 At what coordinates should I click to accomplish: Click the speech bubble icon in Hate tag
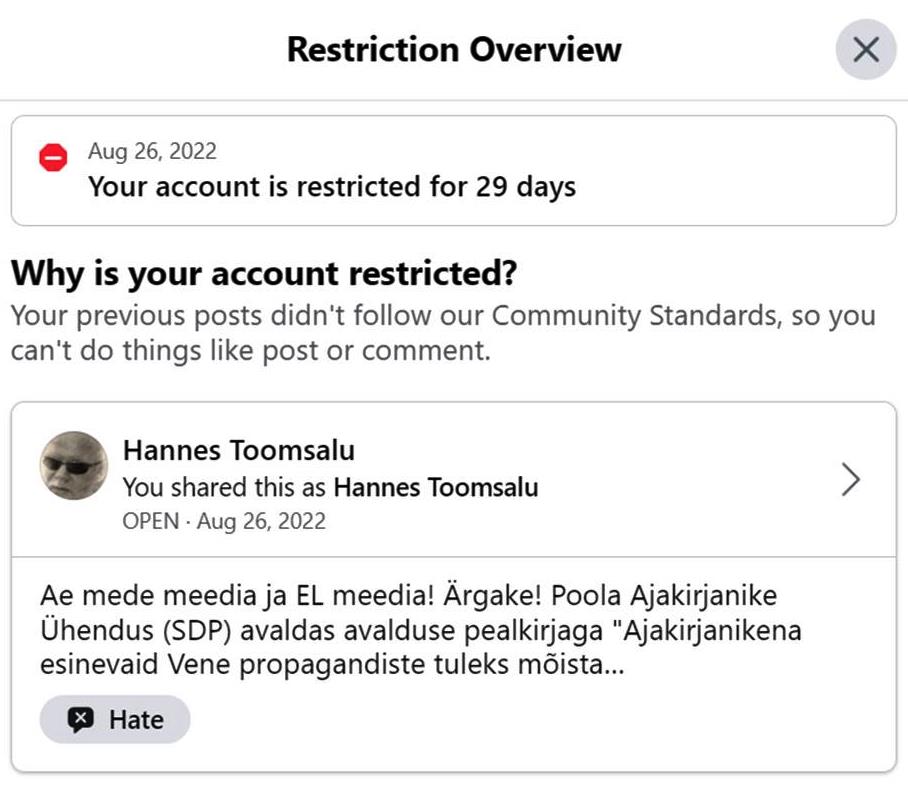point(82,719)
